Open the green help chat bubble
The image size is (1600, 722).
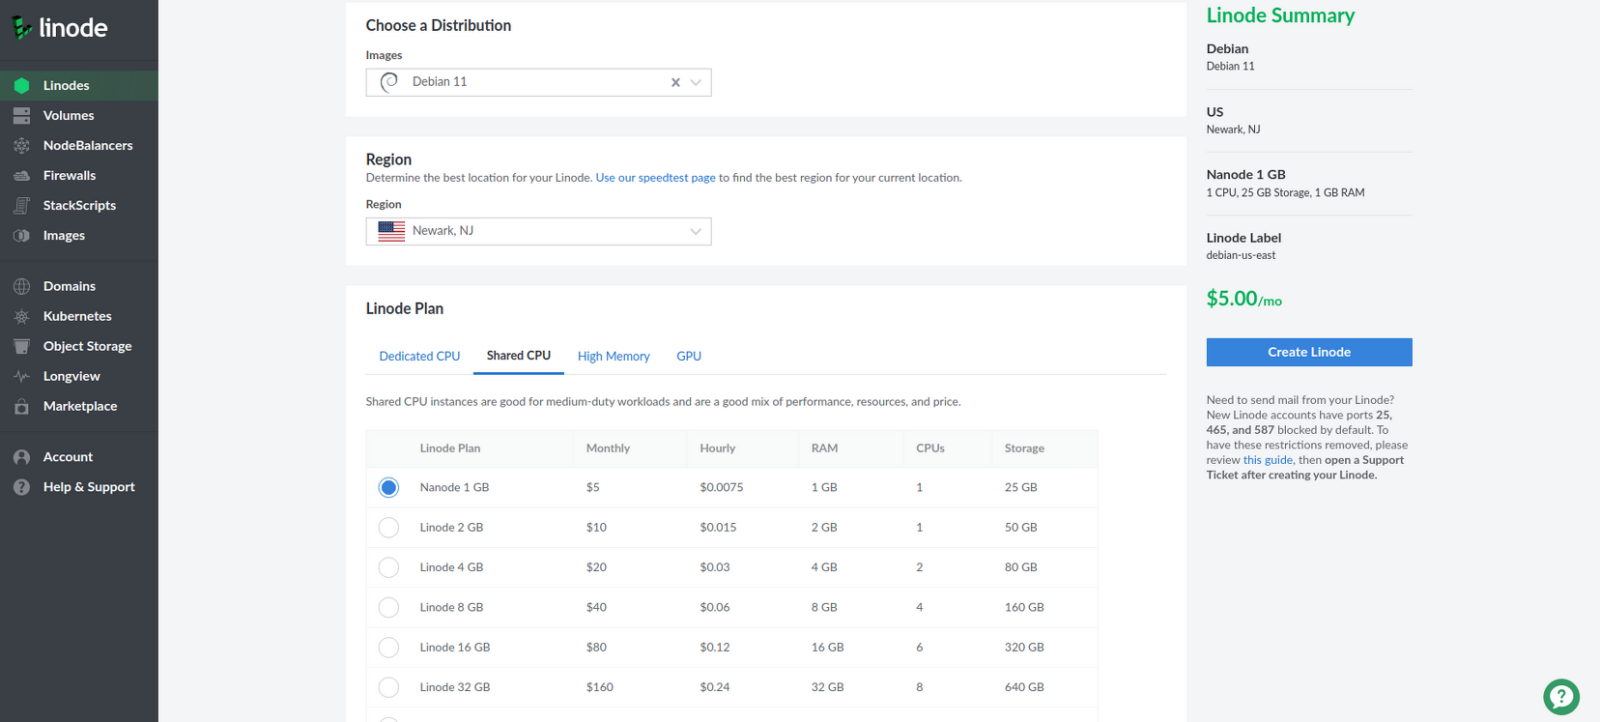click(x=1561, y=697)
